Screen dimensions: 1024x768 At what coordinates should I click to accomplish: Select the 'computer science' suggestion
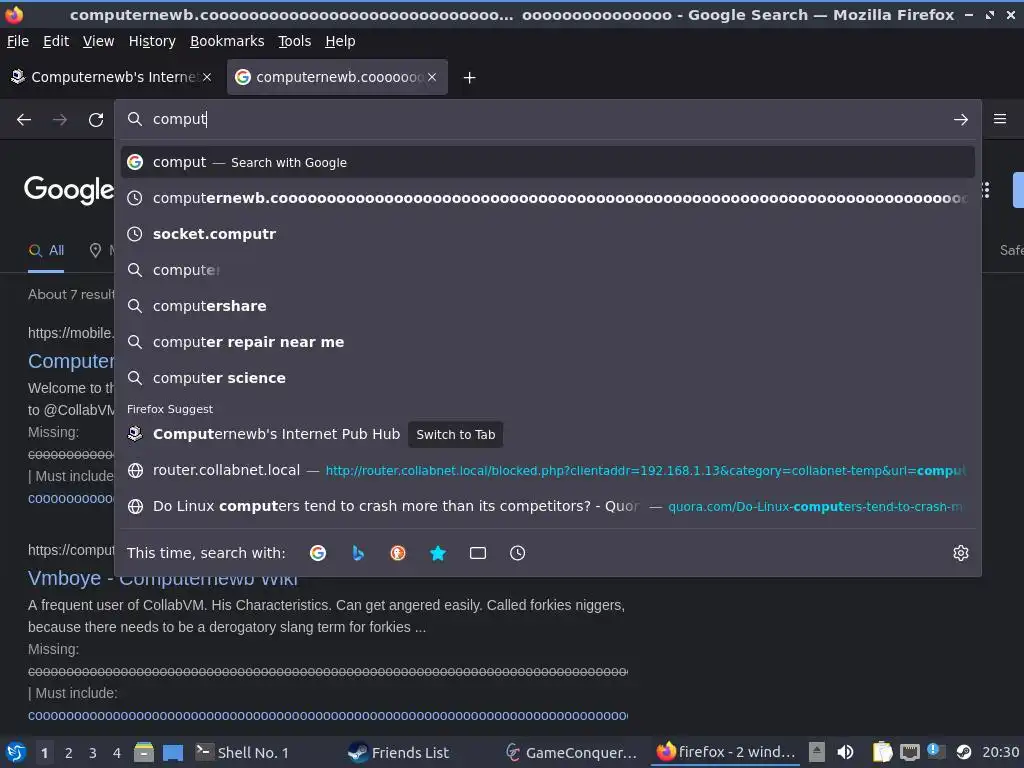click(x=547, y=377)
